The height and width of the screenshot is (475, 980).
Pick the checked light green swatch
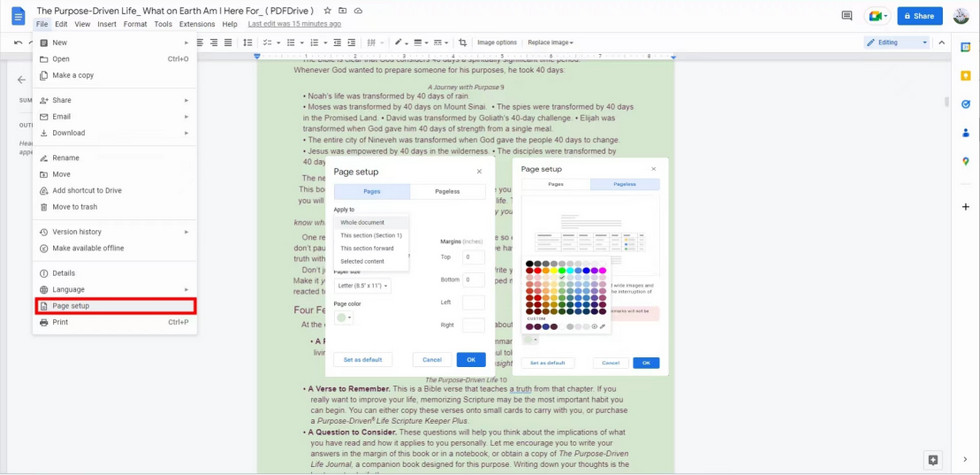562,278
